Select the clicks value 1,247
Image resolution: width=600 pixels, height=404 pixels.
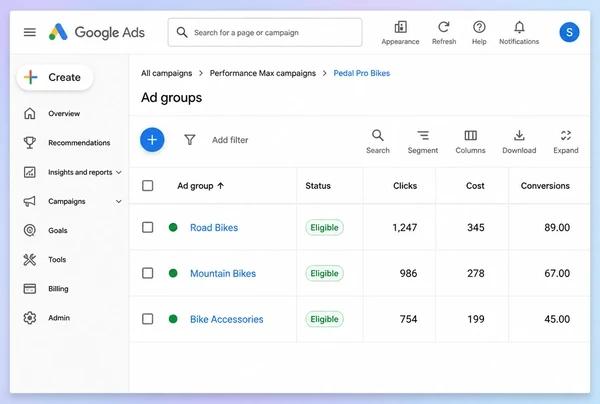404,228
